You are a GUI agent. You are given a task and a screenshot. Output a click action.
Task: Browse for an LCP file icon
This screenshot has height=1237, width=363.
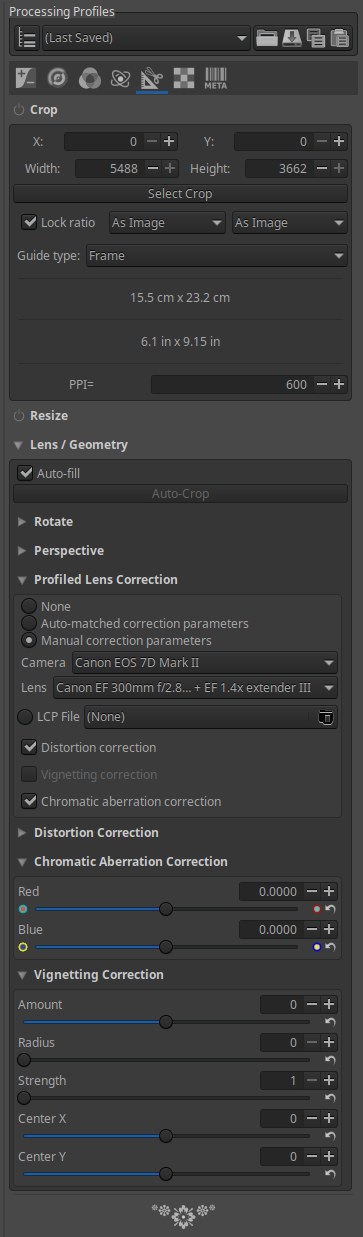[x=324, y=717]
